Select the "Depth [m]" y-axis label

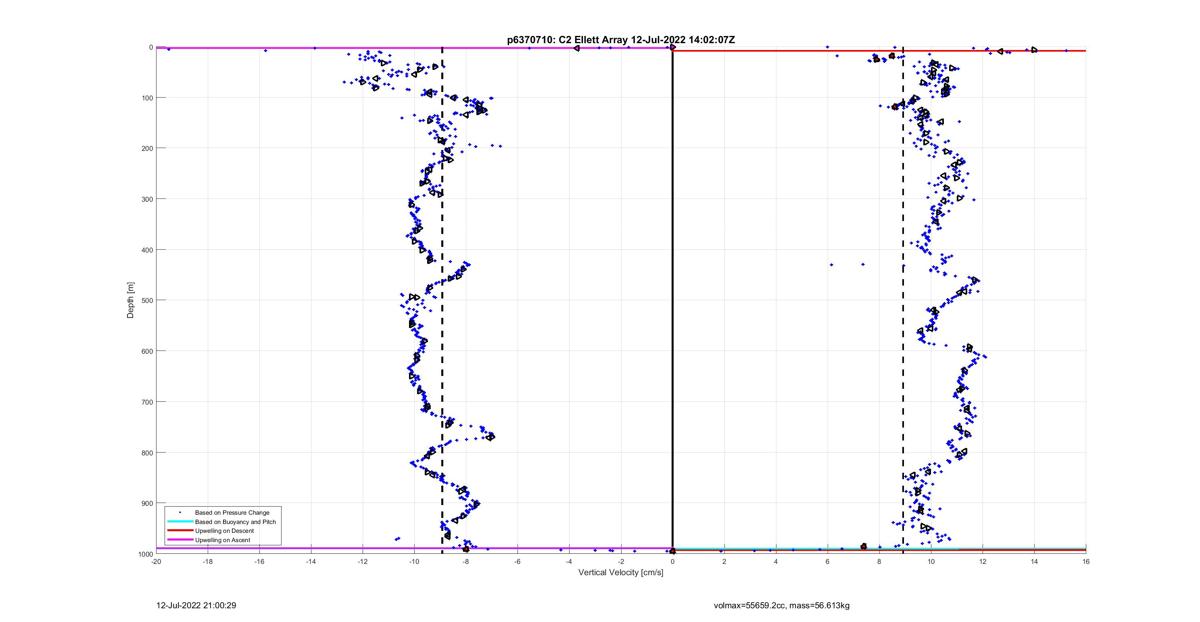click(x=131, y=300)
